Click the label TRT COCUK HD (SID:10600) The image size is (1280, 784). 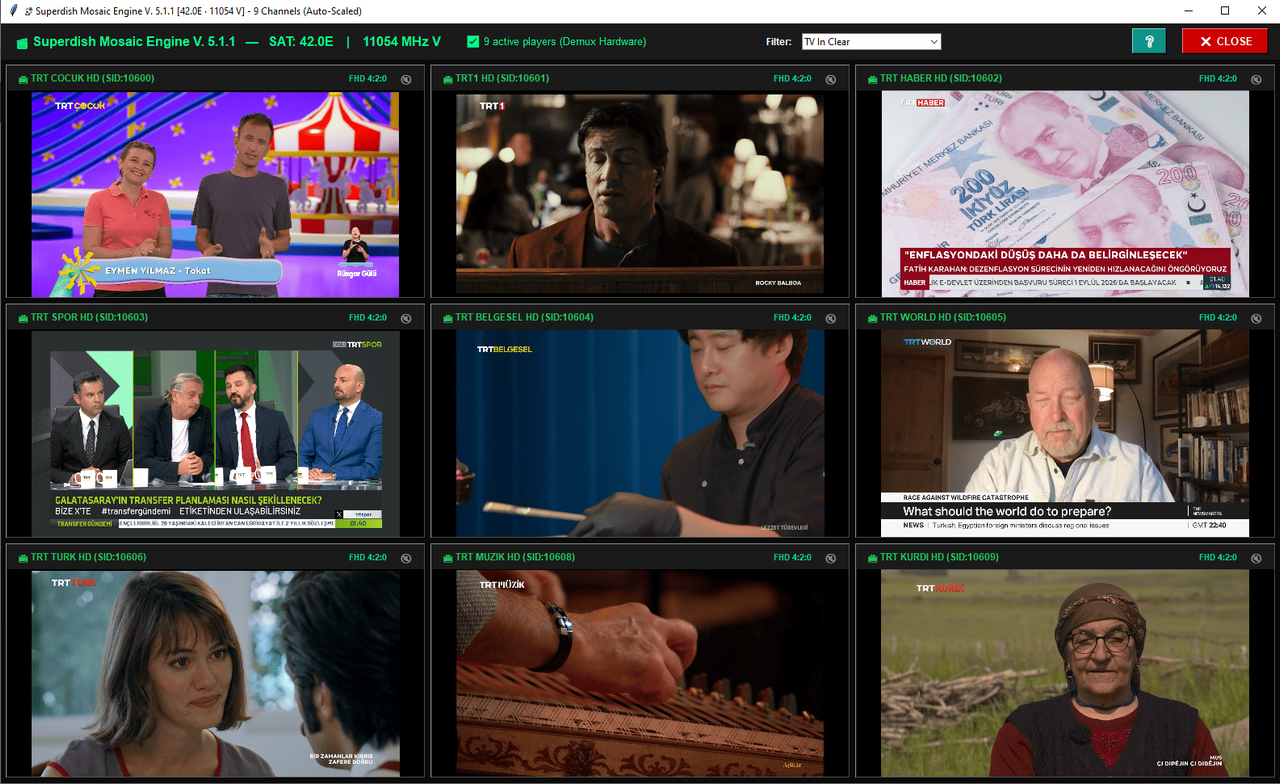pos(92,78)
